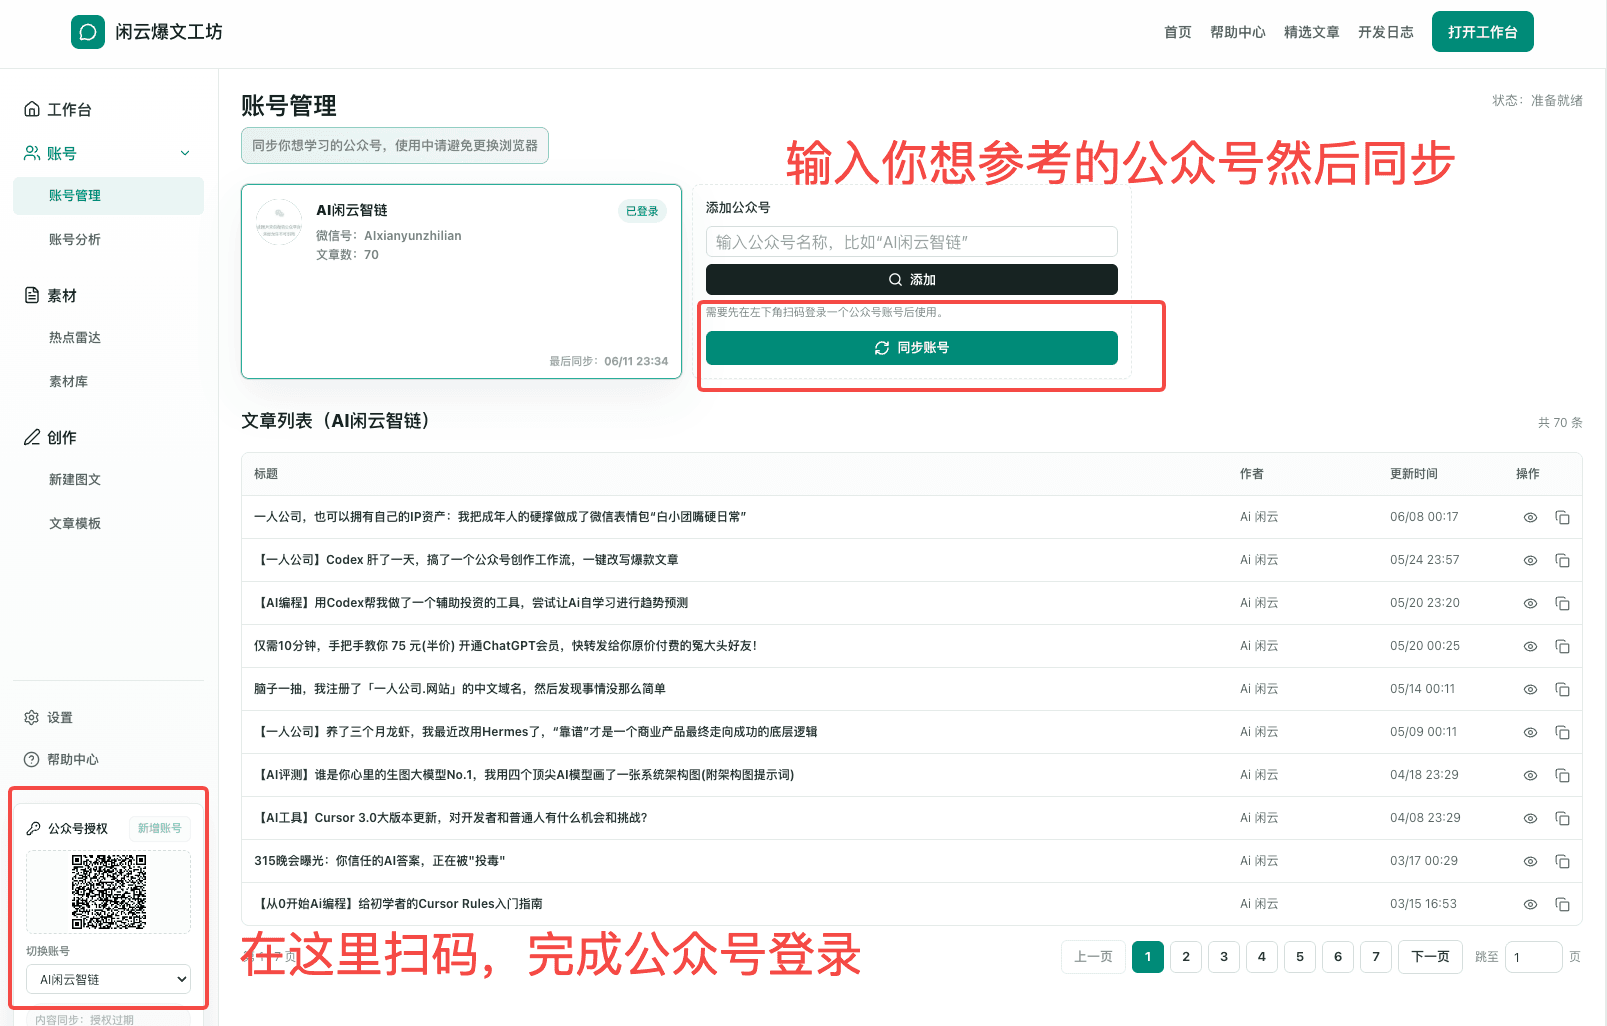Open article titled 315晚会曝光
The height and width of the screenshot is (1026, 1607).
click(380, 861)
